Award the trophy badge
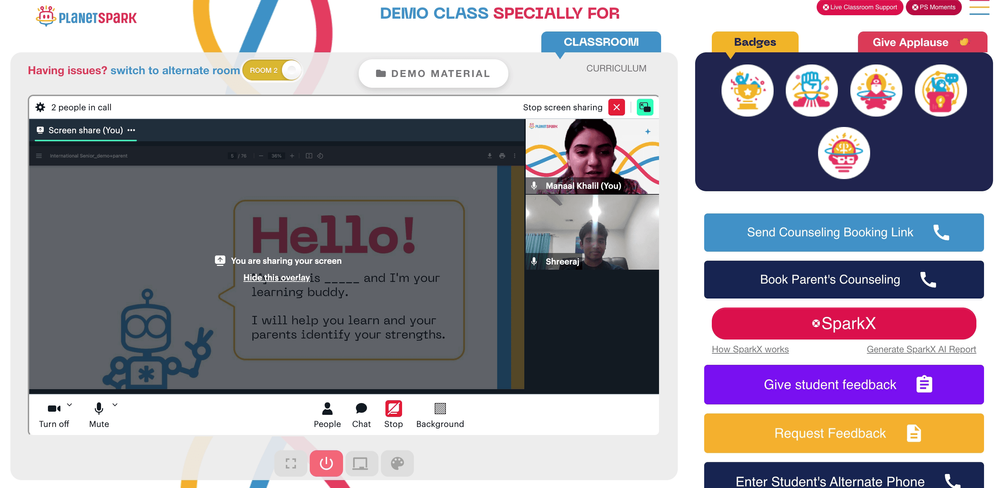Image resolution: width=1000 pixels, height=488 pixels. point(747,91)
